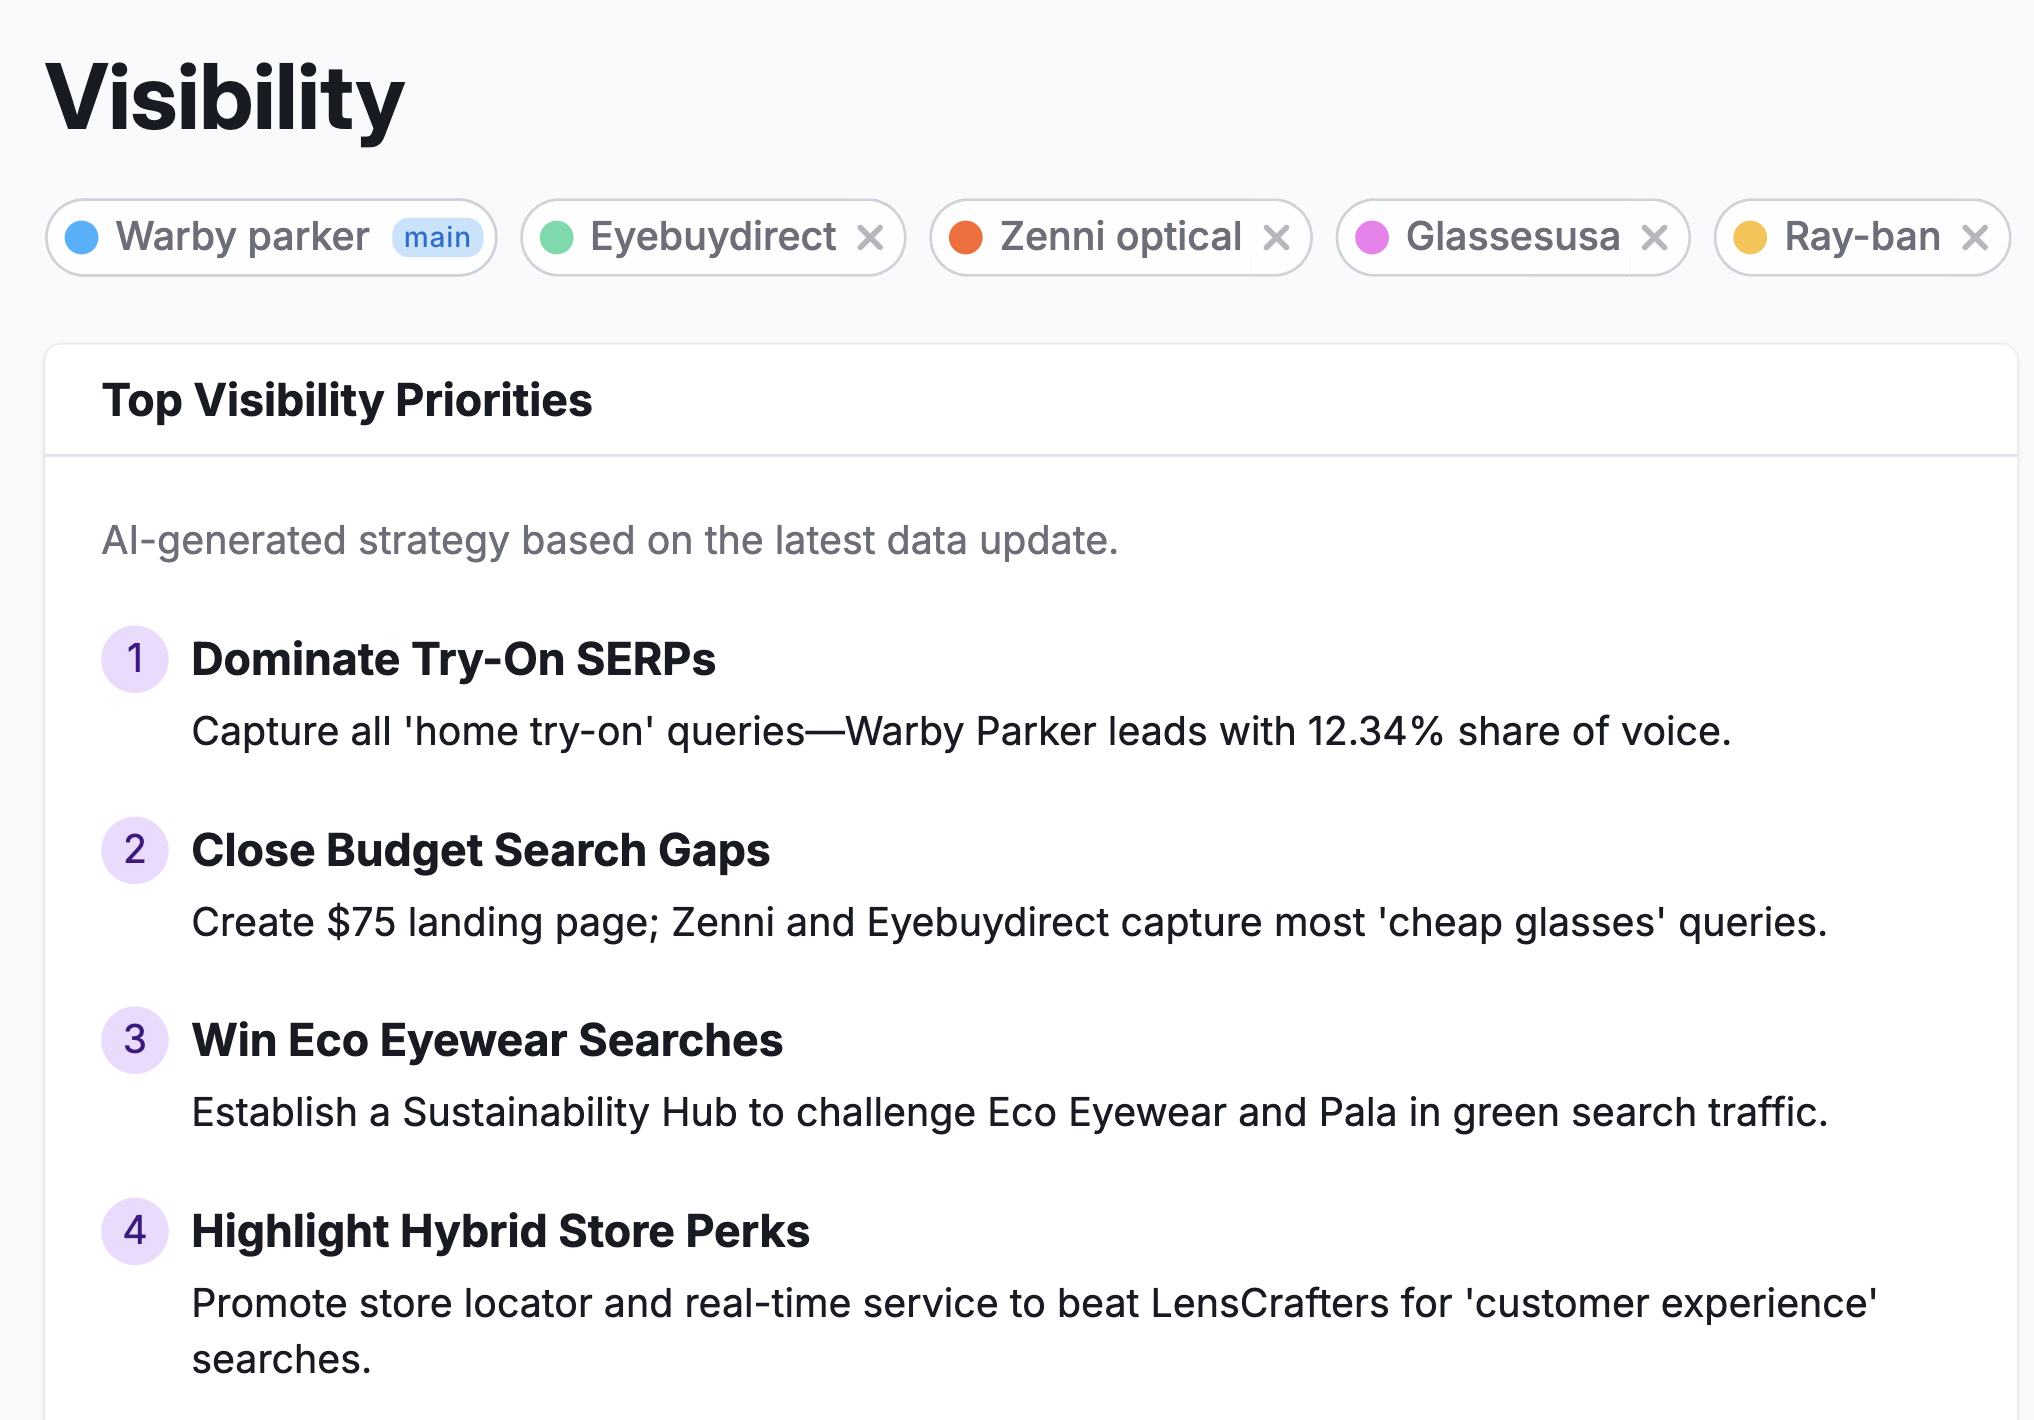Viewport: 2034px width, 1420px height.
Task: Open the 'Close Budget Search Gaps' priority
Action: (481, 851)
